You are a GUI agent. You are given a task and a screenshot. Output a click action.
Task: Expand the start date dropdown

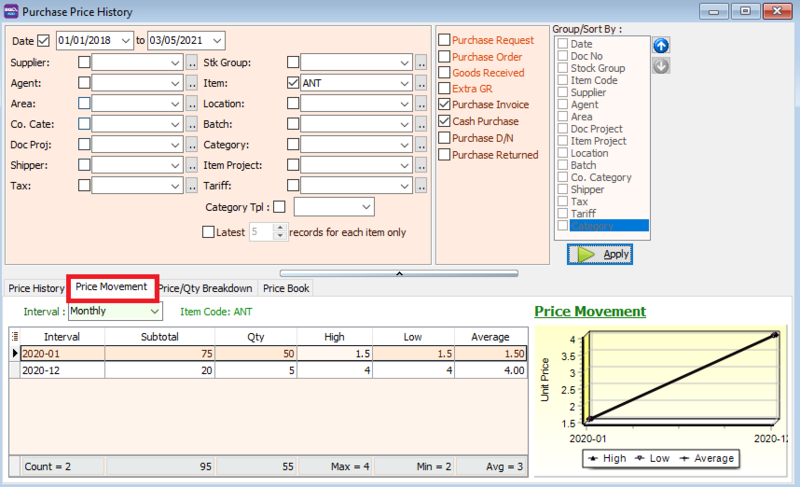[125, 41]
